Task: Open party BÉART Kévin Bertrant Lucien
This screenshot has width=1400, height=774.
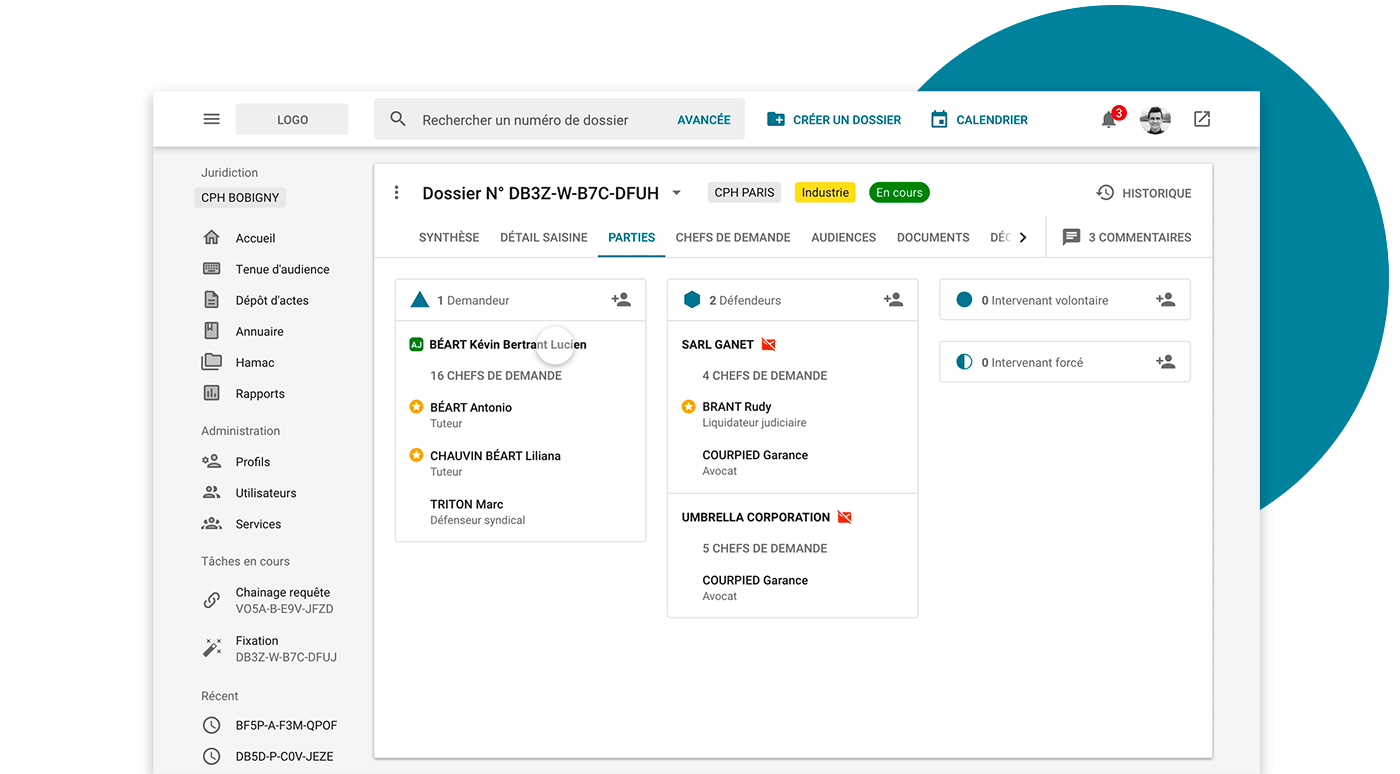Action: pos(508,344)
